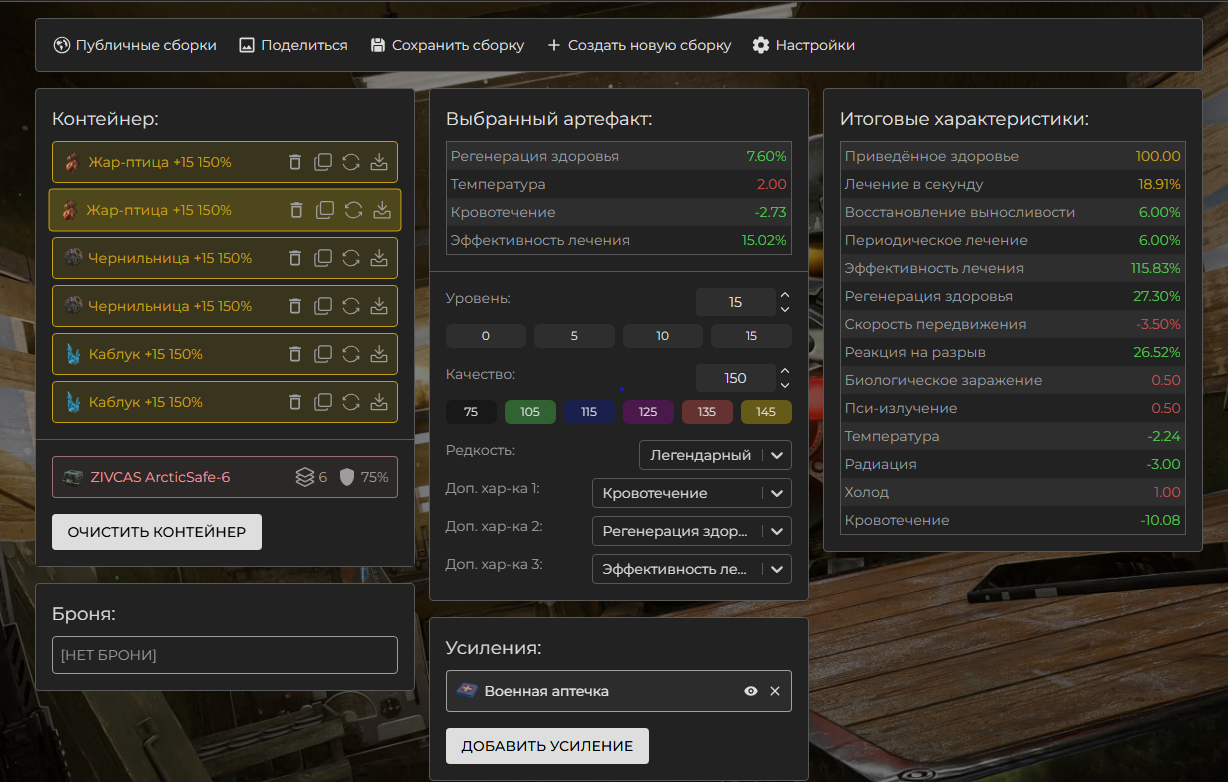This screenshot has height=782, width=1228.
Task: Pick the red 135 quality swatch
Action: tap(707, 412)
